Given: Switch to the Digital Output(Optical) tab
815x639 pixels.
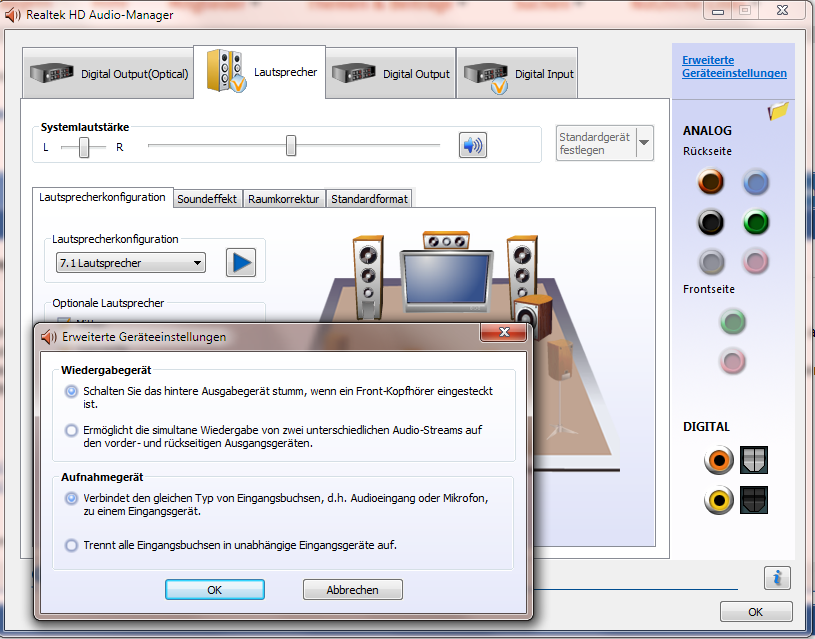Looking at the screenshot, I should pos(109,73).
